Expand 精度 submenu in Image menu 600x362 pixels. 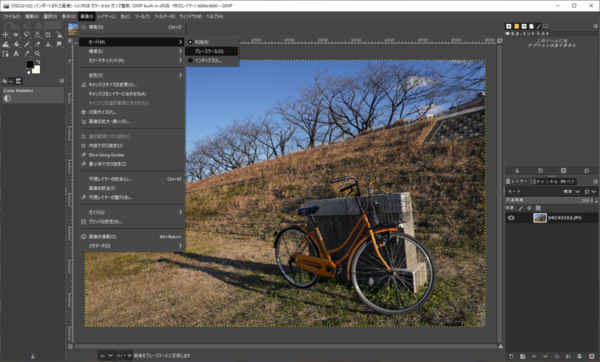point(132,51)
